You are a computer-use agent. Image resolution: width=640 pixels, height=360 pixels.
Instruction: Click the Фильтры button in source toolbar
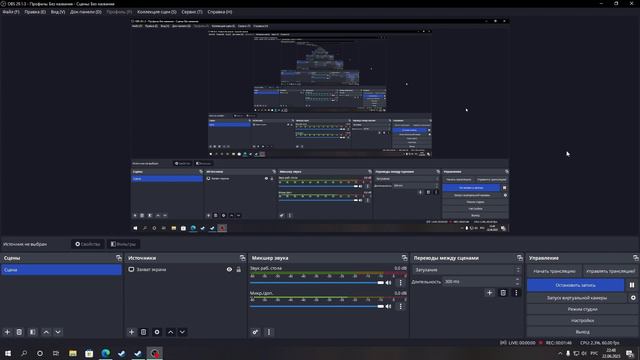click(x=123, y=244)
